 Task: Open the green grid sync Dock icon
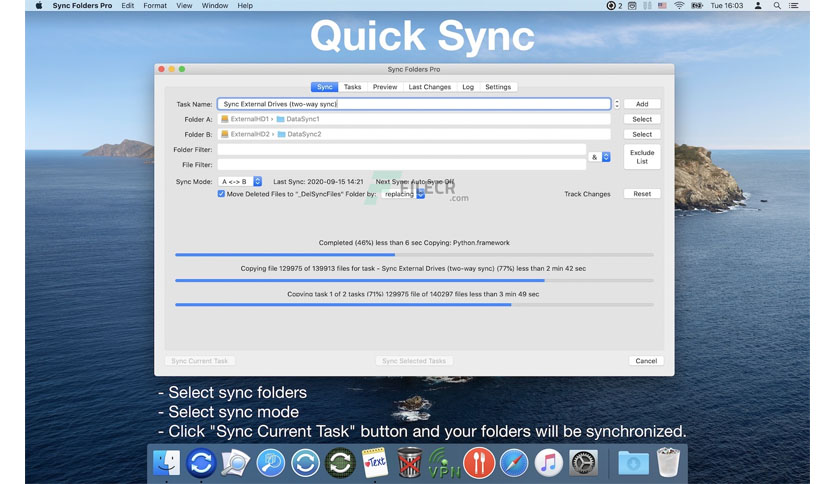click(x=340, y=463)
